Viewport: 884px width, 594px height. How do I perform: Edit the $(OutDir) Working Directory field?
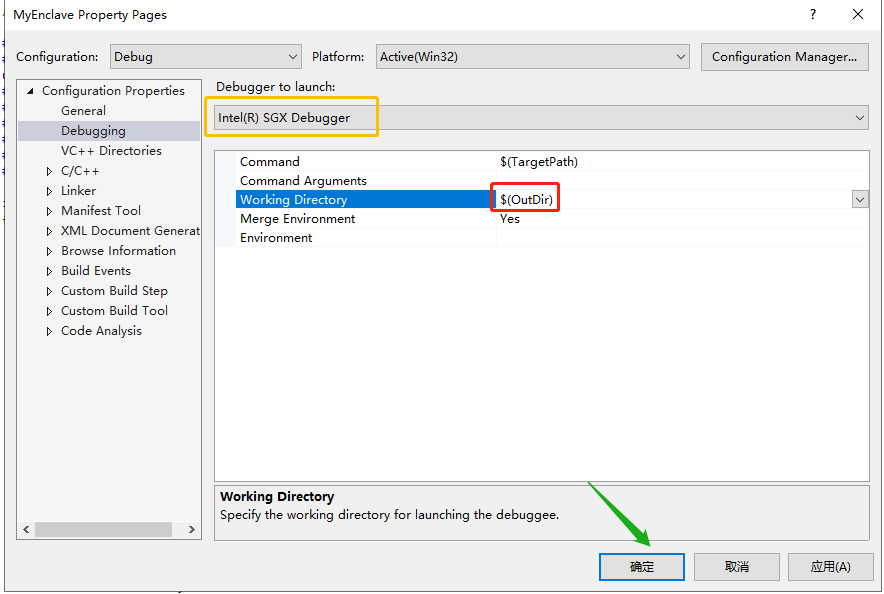(x=524, y=199)
